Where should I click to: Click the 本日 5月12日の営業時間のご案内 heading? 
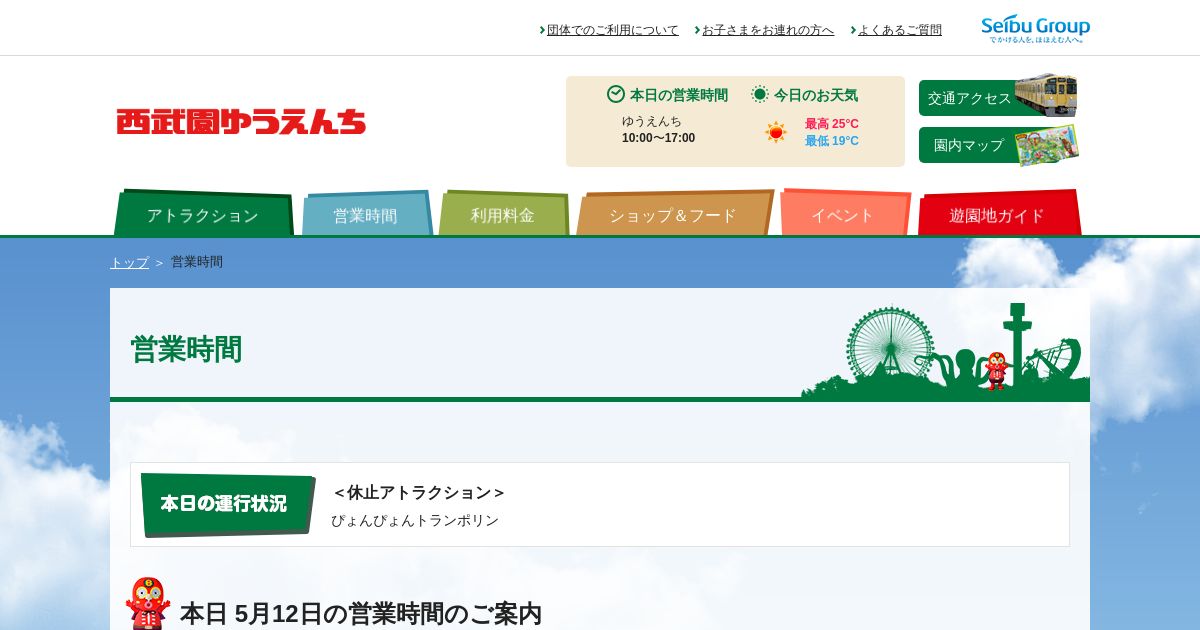coord(361,613)
